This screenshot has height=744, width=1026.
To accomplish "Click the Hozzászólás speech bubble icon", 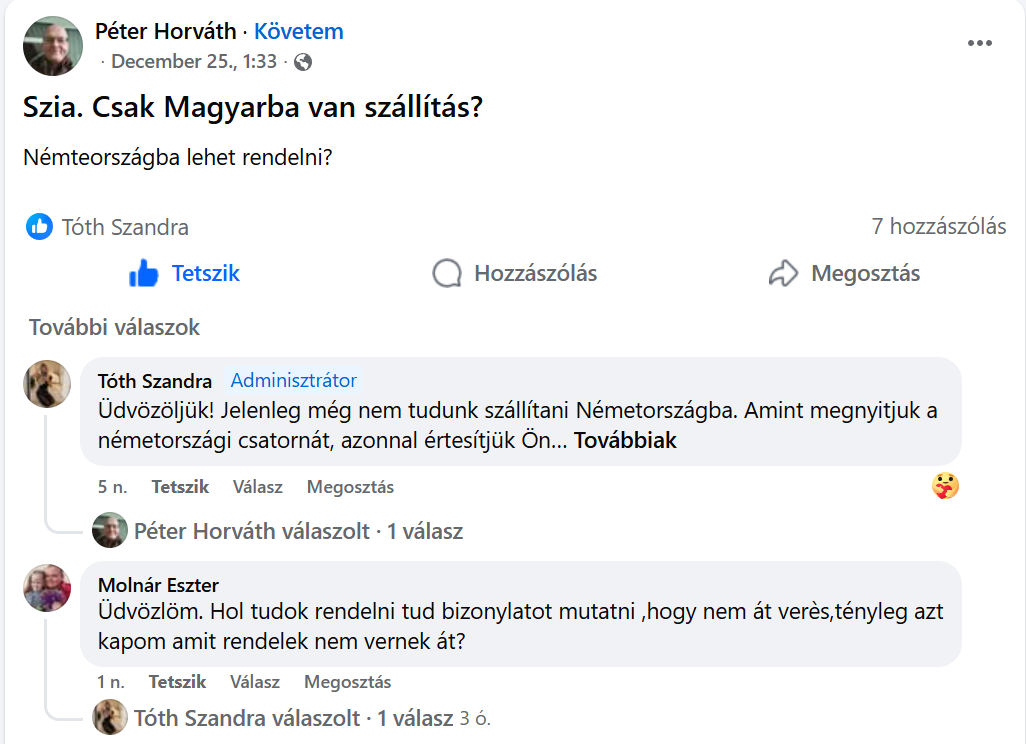I will (x=447, y=274).
